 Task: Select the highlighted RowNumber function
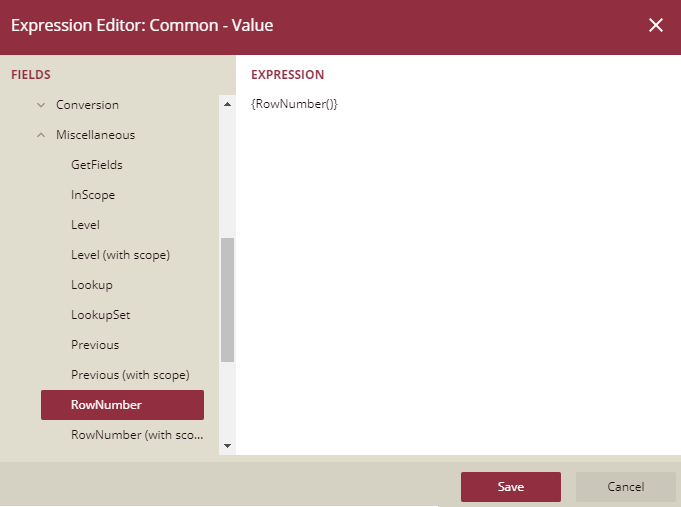[122, 405]
